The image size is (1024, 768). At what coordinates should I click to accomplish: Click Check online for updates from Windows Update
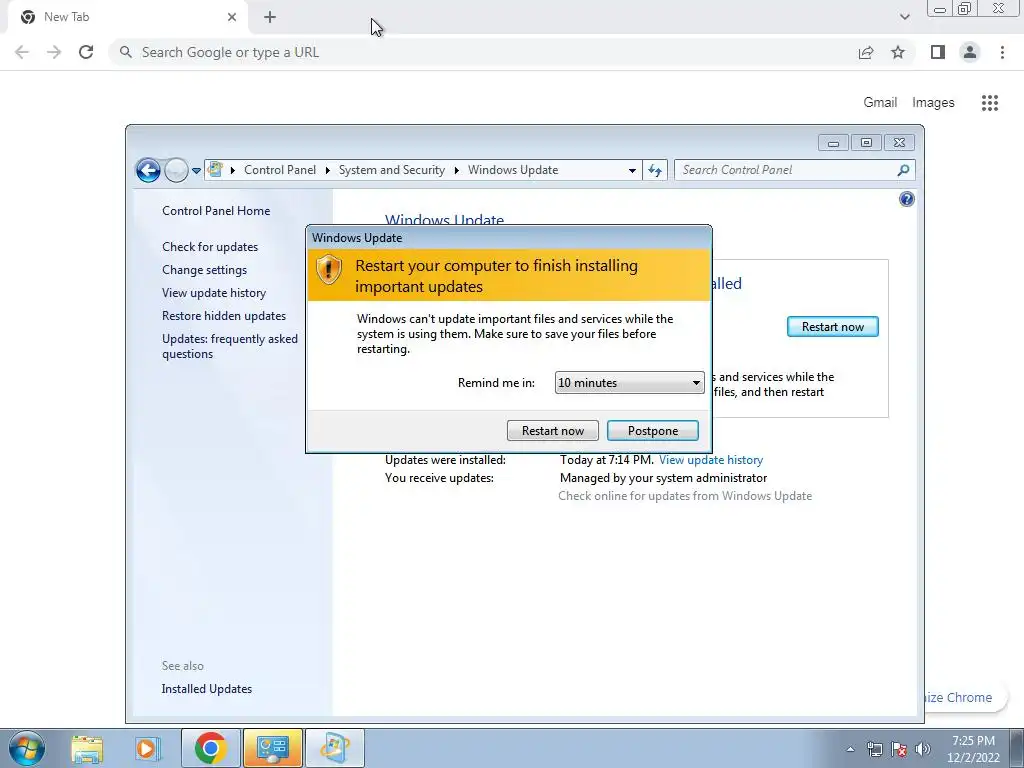click(685, 496)
